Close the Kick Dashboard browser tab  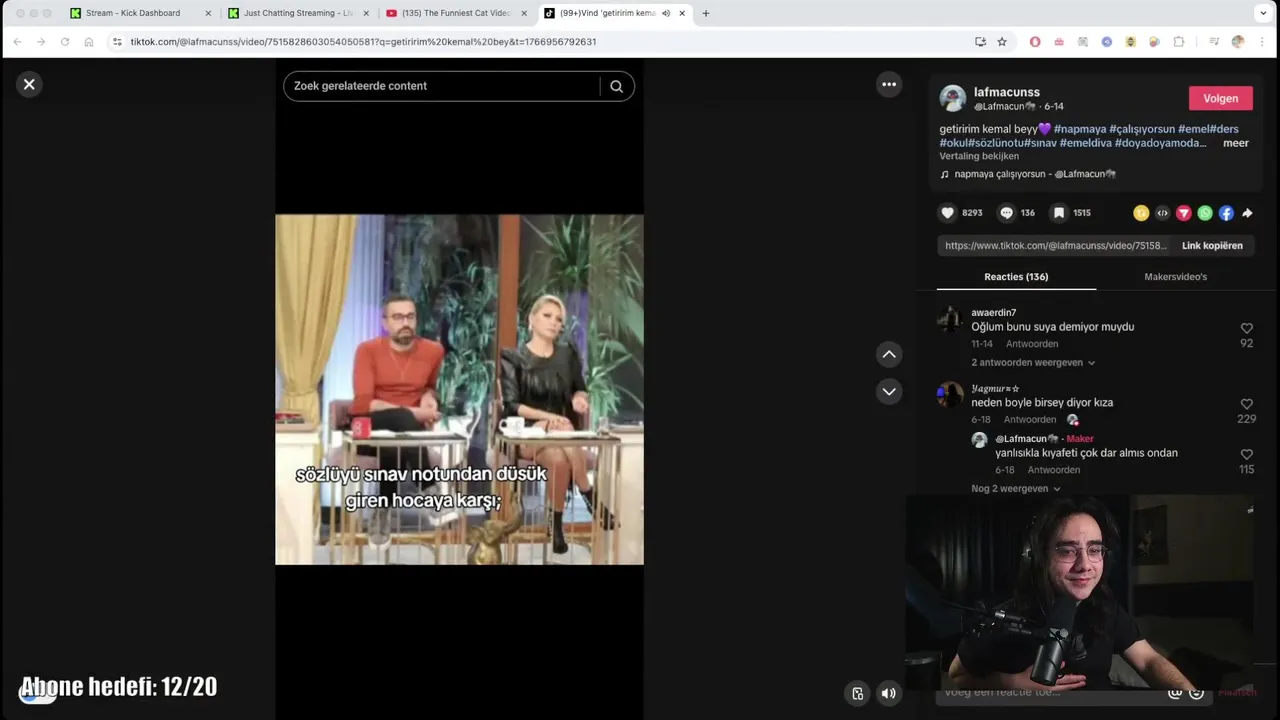(x=208, y=13)
